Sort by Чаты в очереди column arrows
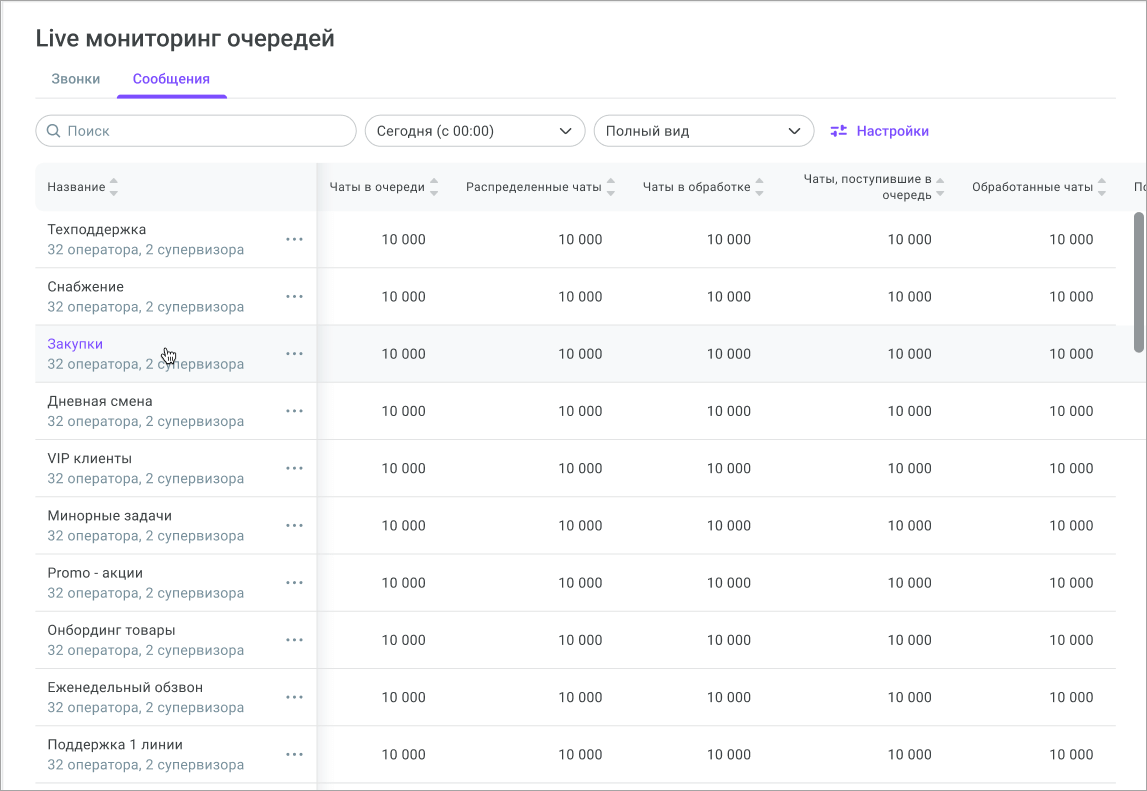 click(434, 187)
